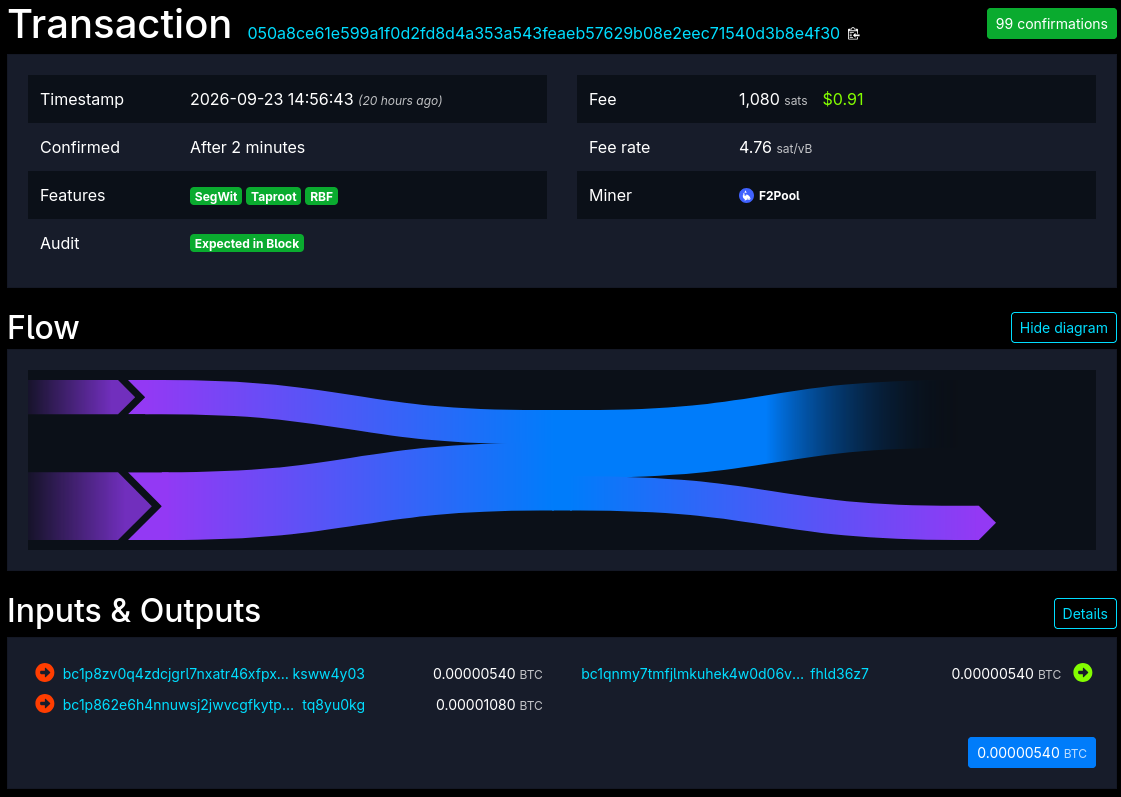Open the transaction hash link

click(x=543, y=34)
